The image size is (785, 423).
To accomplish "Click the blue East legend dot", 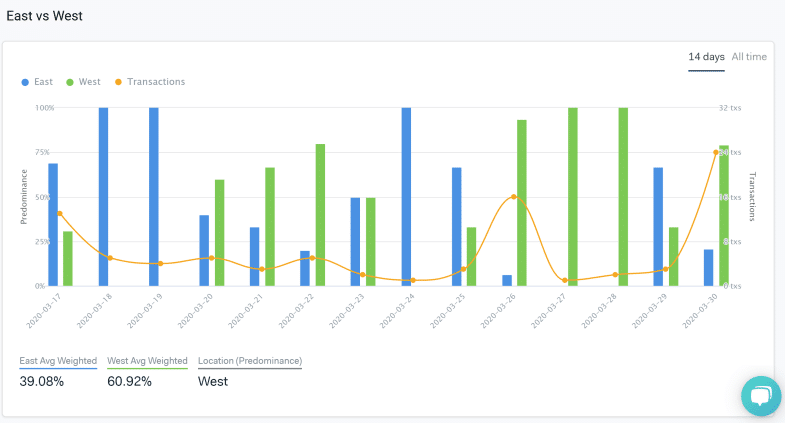I will 25,82.
